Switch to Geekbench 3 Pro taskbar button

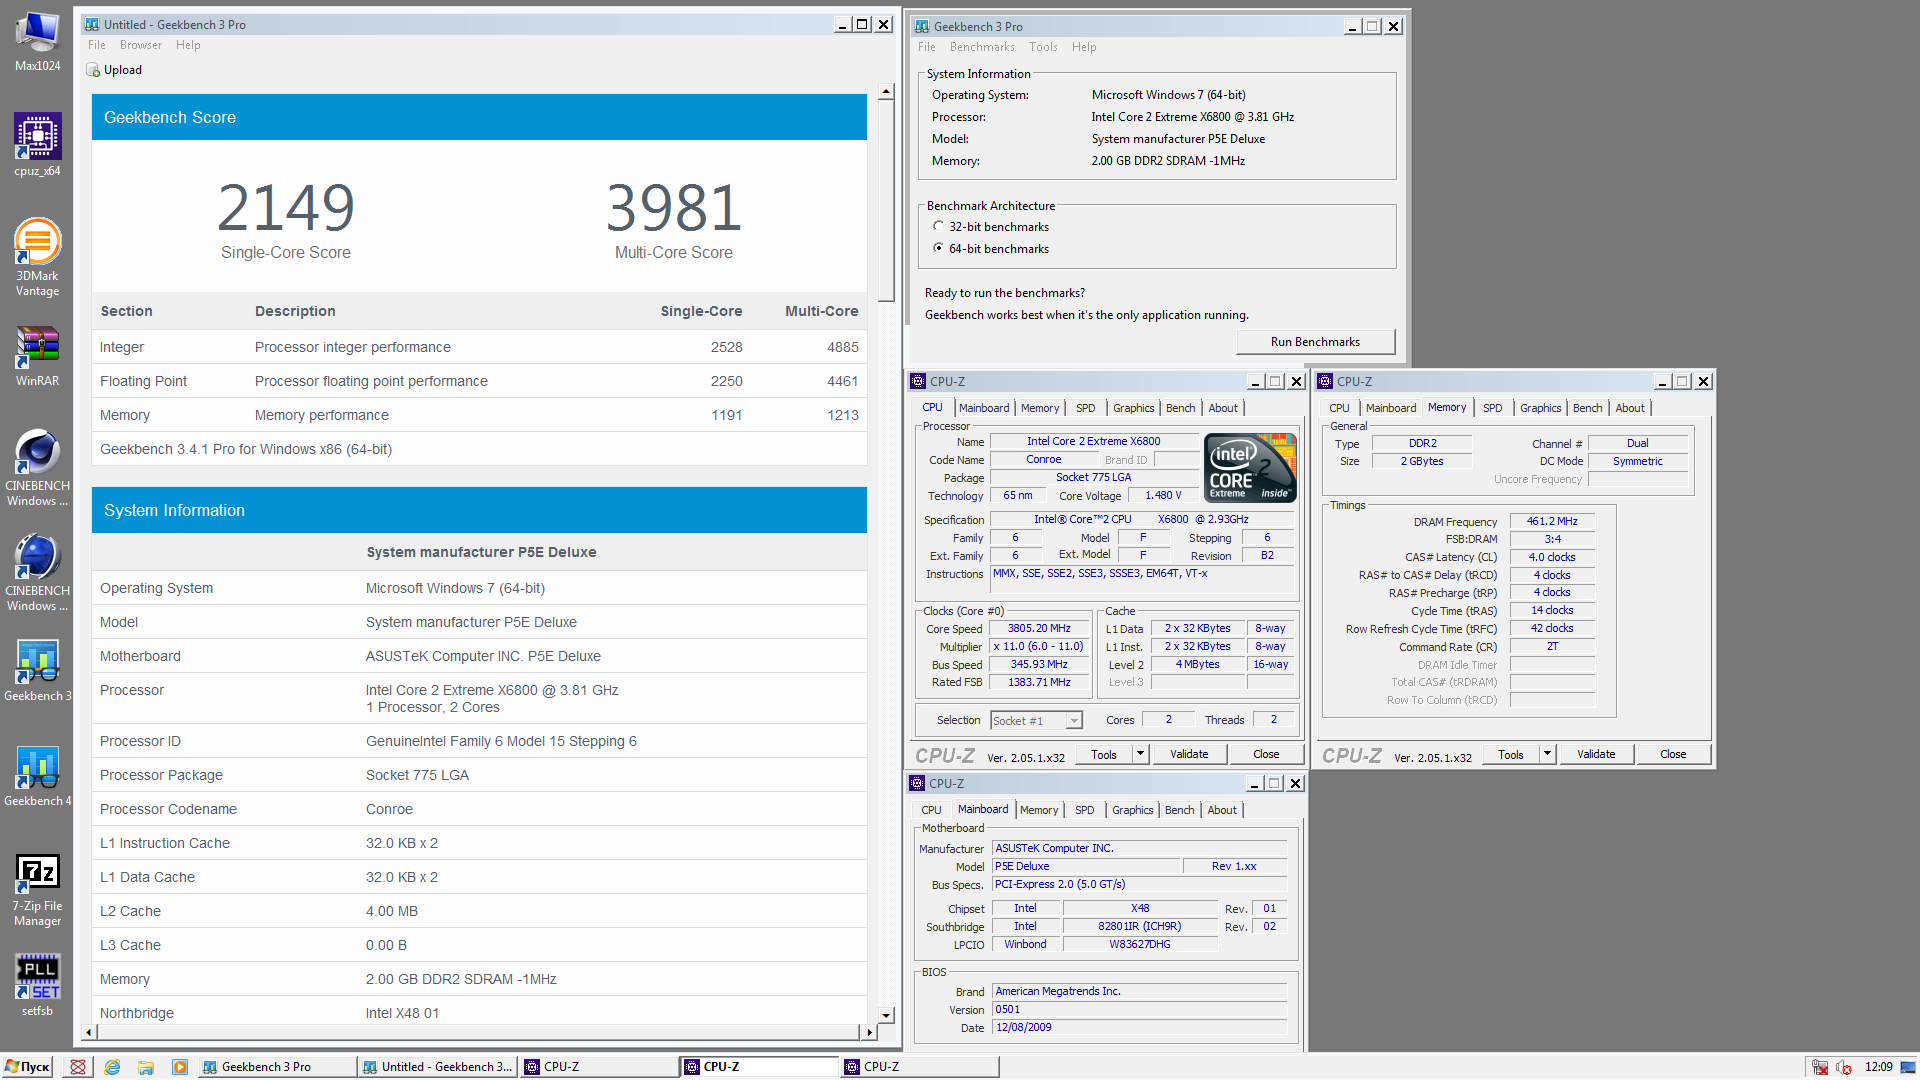(x=276, y=1067)
